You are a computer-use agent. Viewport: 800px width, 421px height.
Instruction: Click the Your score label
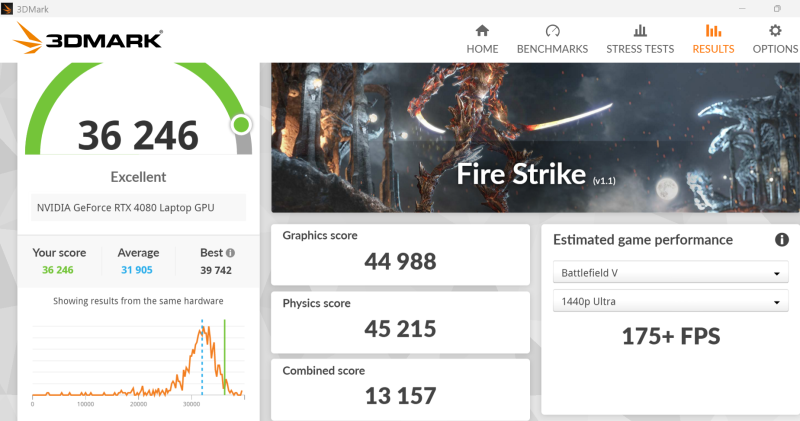pos(59,253)
